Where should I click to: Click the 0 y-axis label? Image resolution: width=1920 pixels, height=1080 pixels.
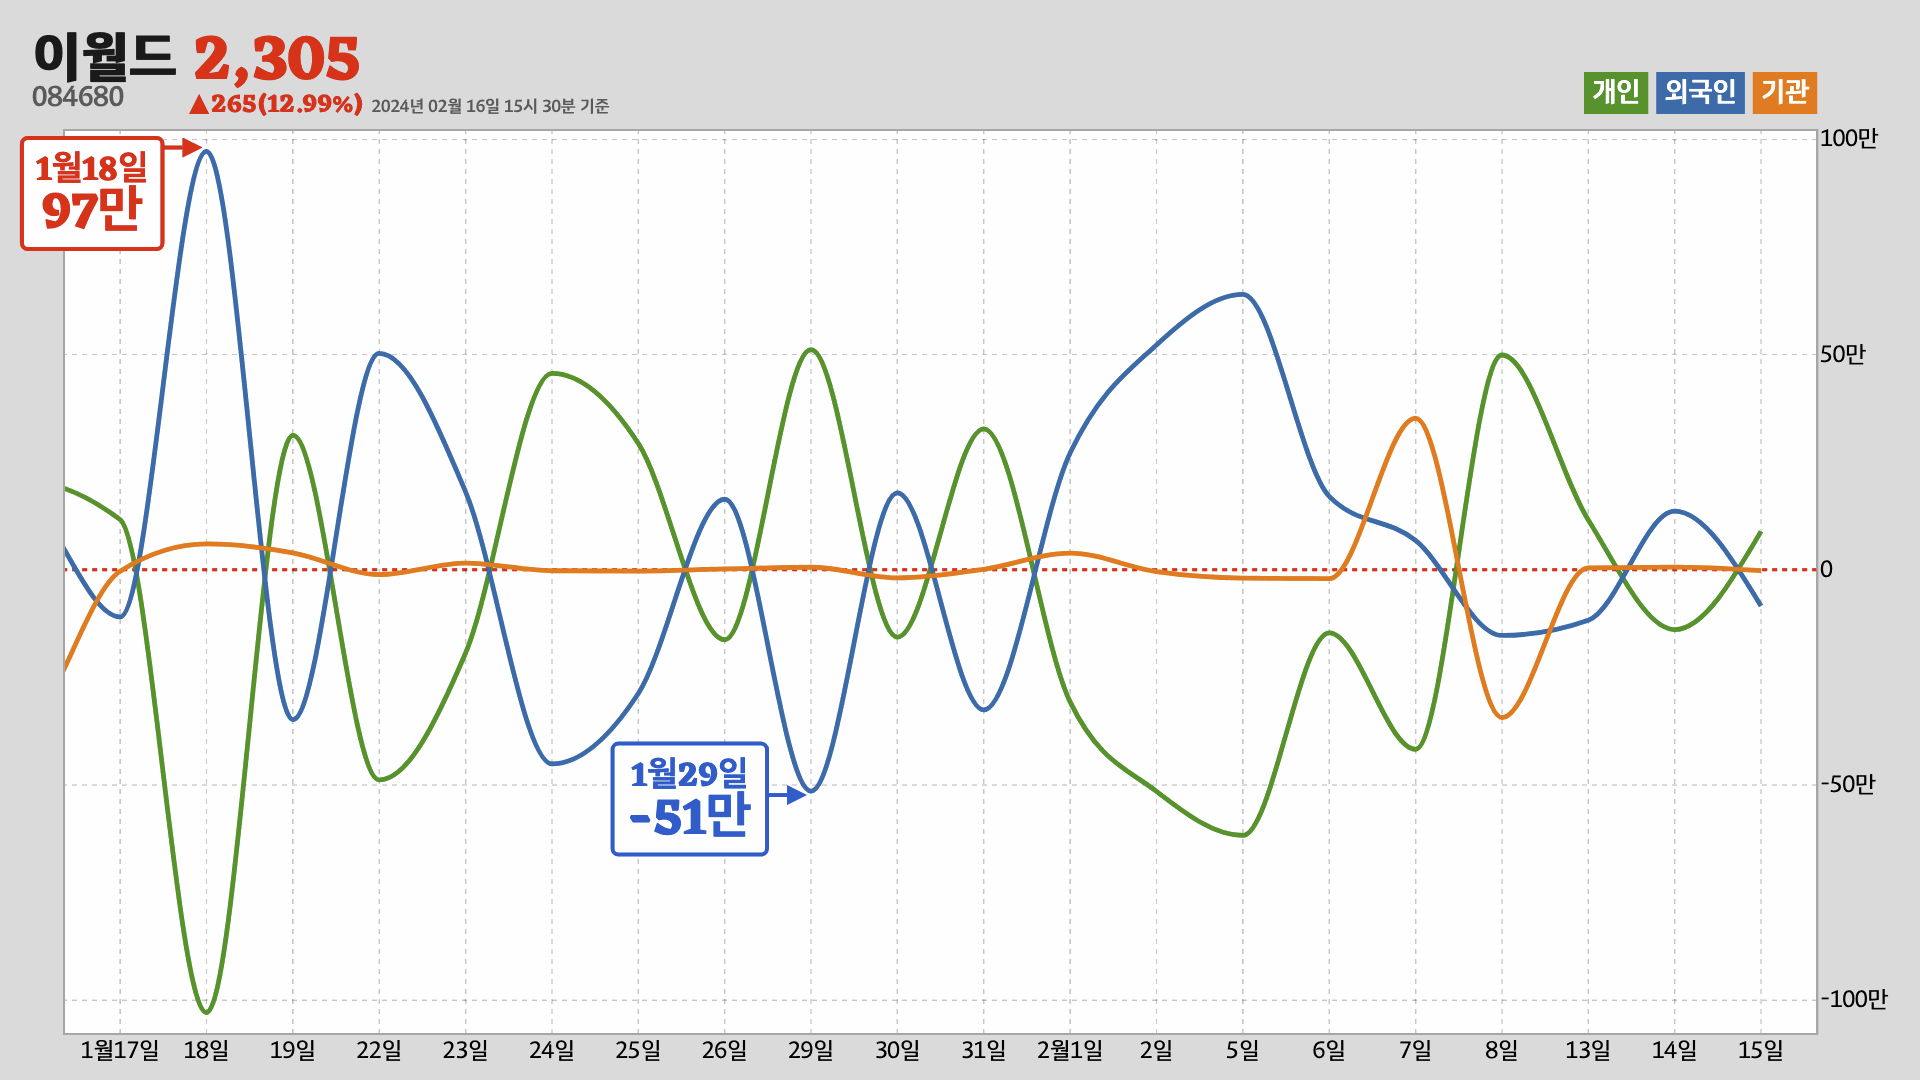[x=1827, y=570]
